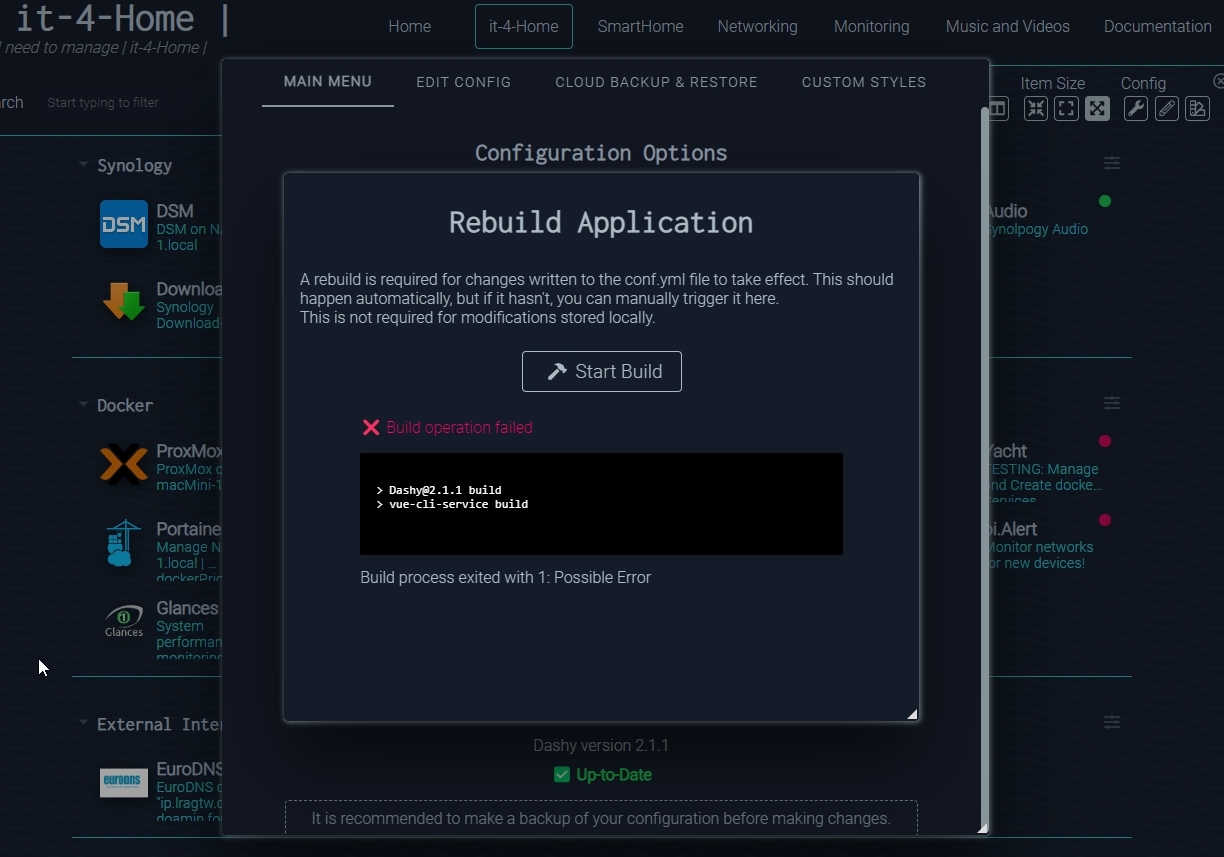Screen dimensions: 1224x857
Task: Open custom styles with the palette icon
Action: [x=1197, y=108]
